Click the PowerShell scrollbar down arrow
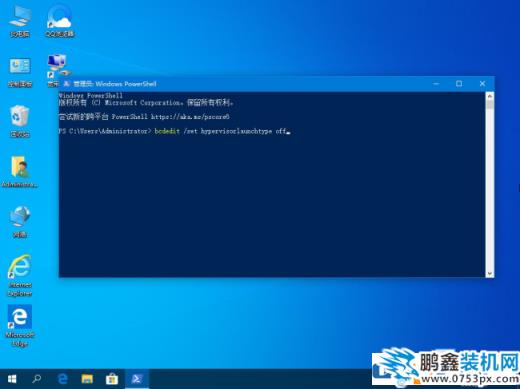 click(x=490, y=273)
